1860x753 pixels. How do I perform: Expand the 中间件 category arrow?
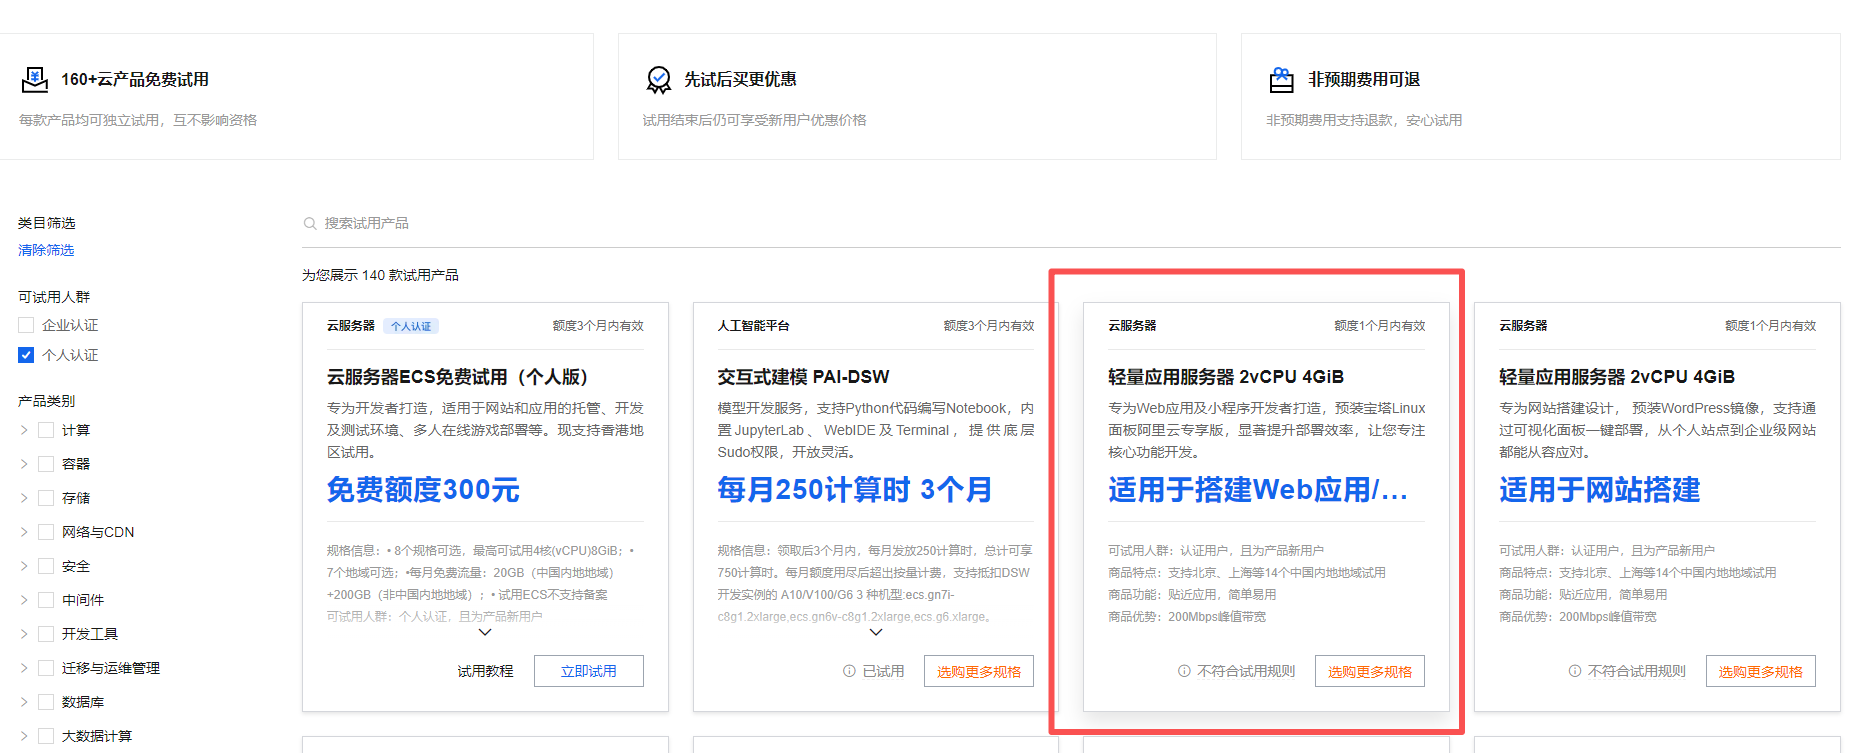24,600
